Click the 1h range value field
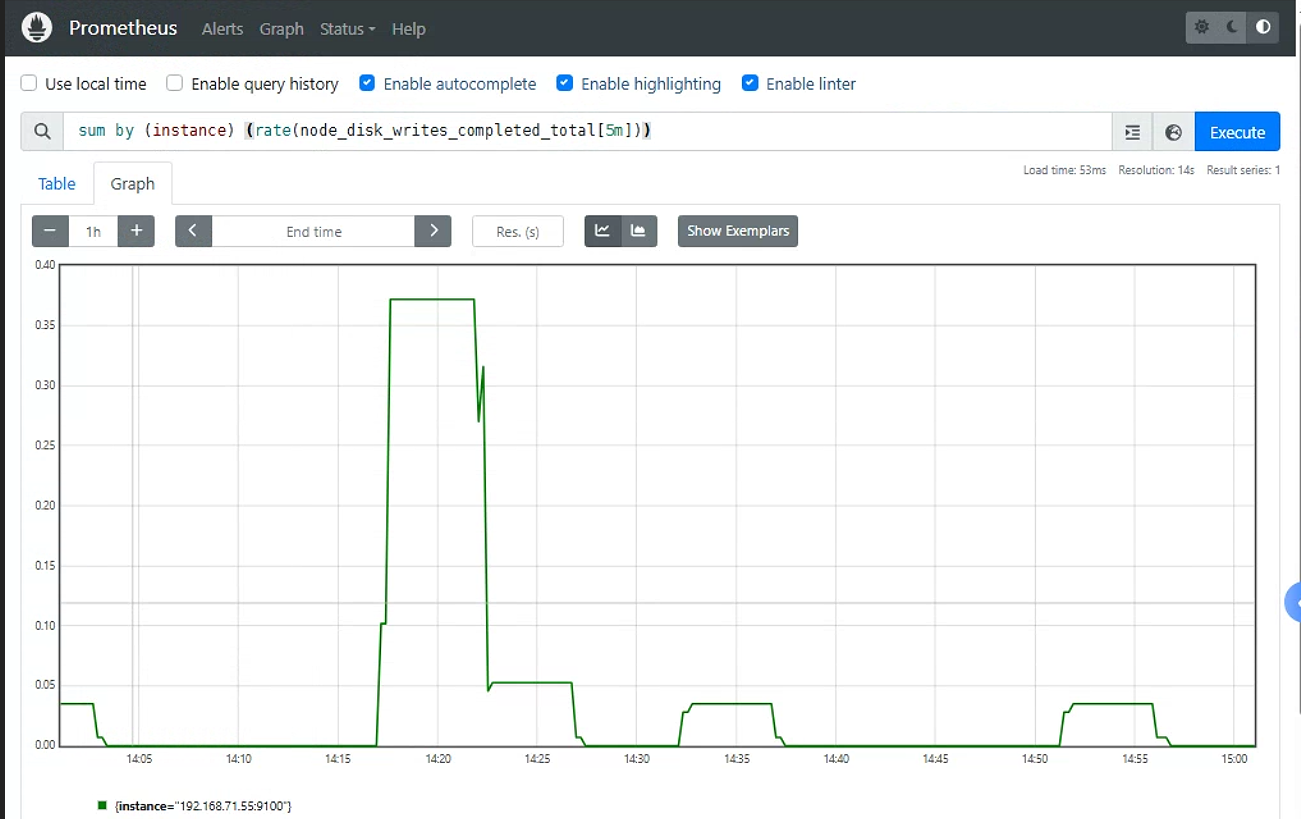This screenshot has height=819, width=1301. coord(93,231)
